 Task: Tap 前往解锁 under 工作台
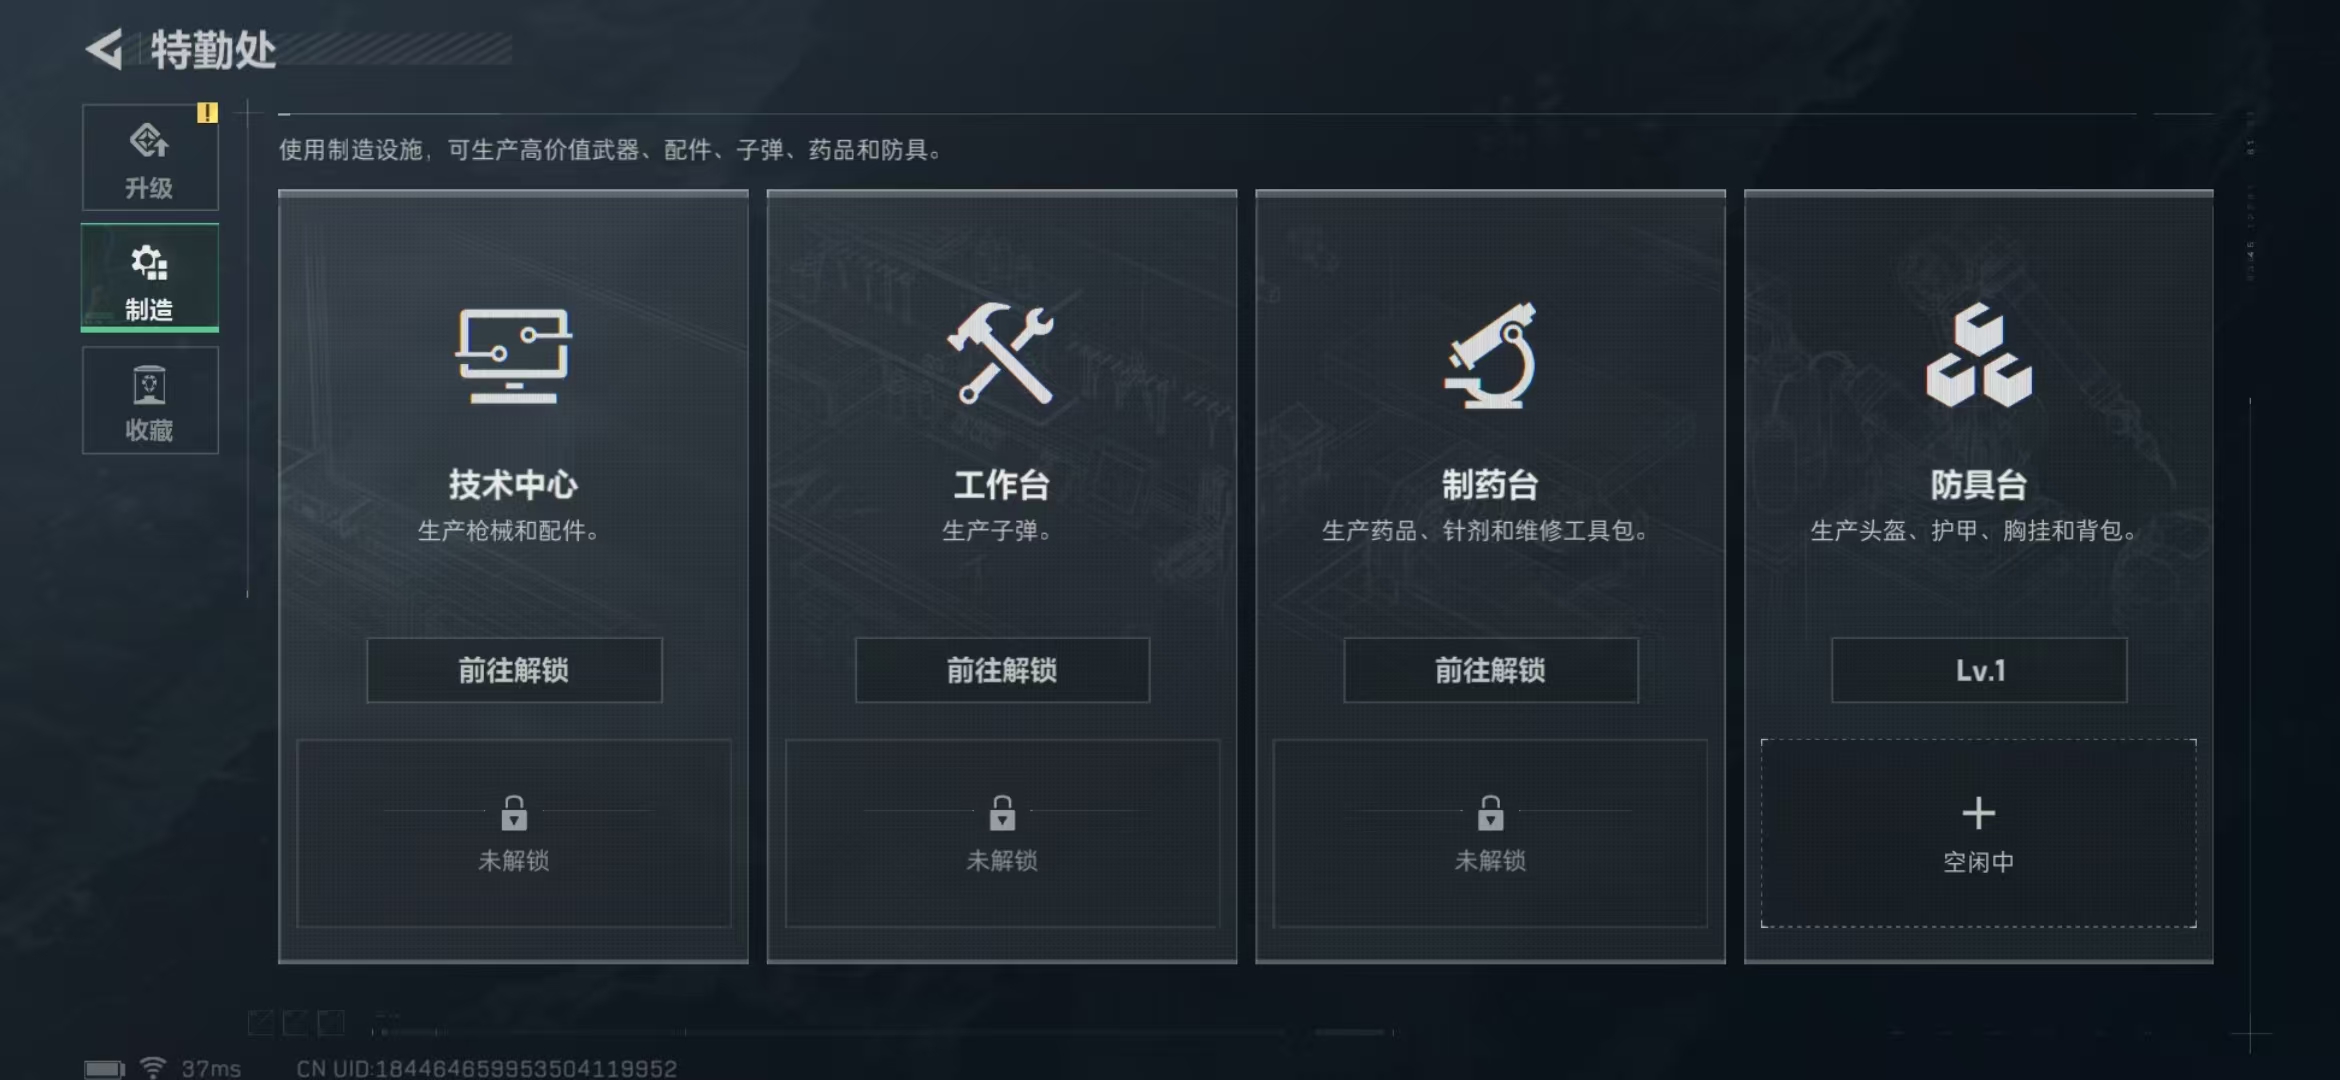click(1002, 670)
